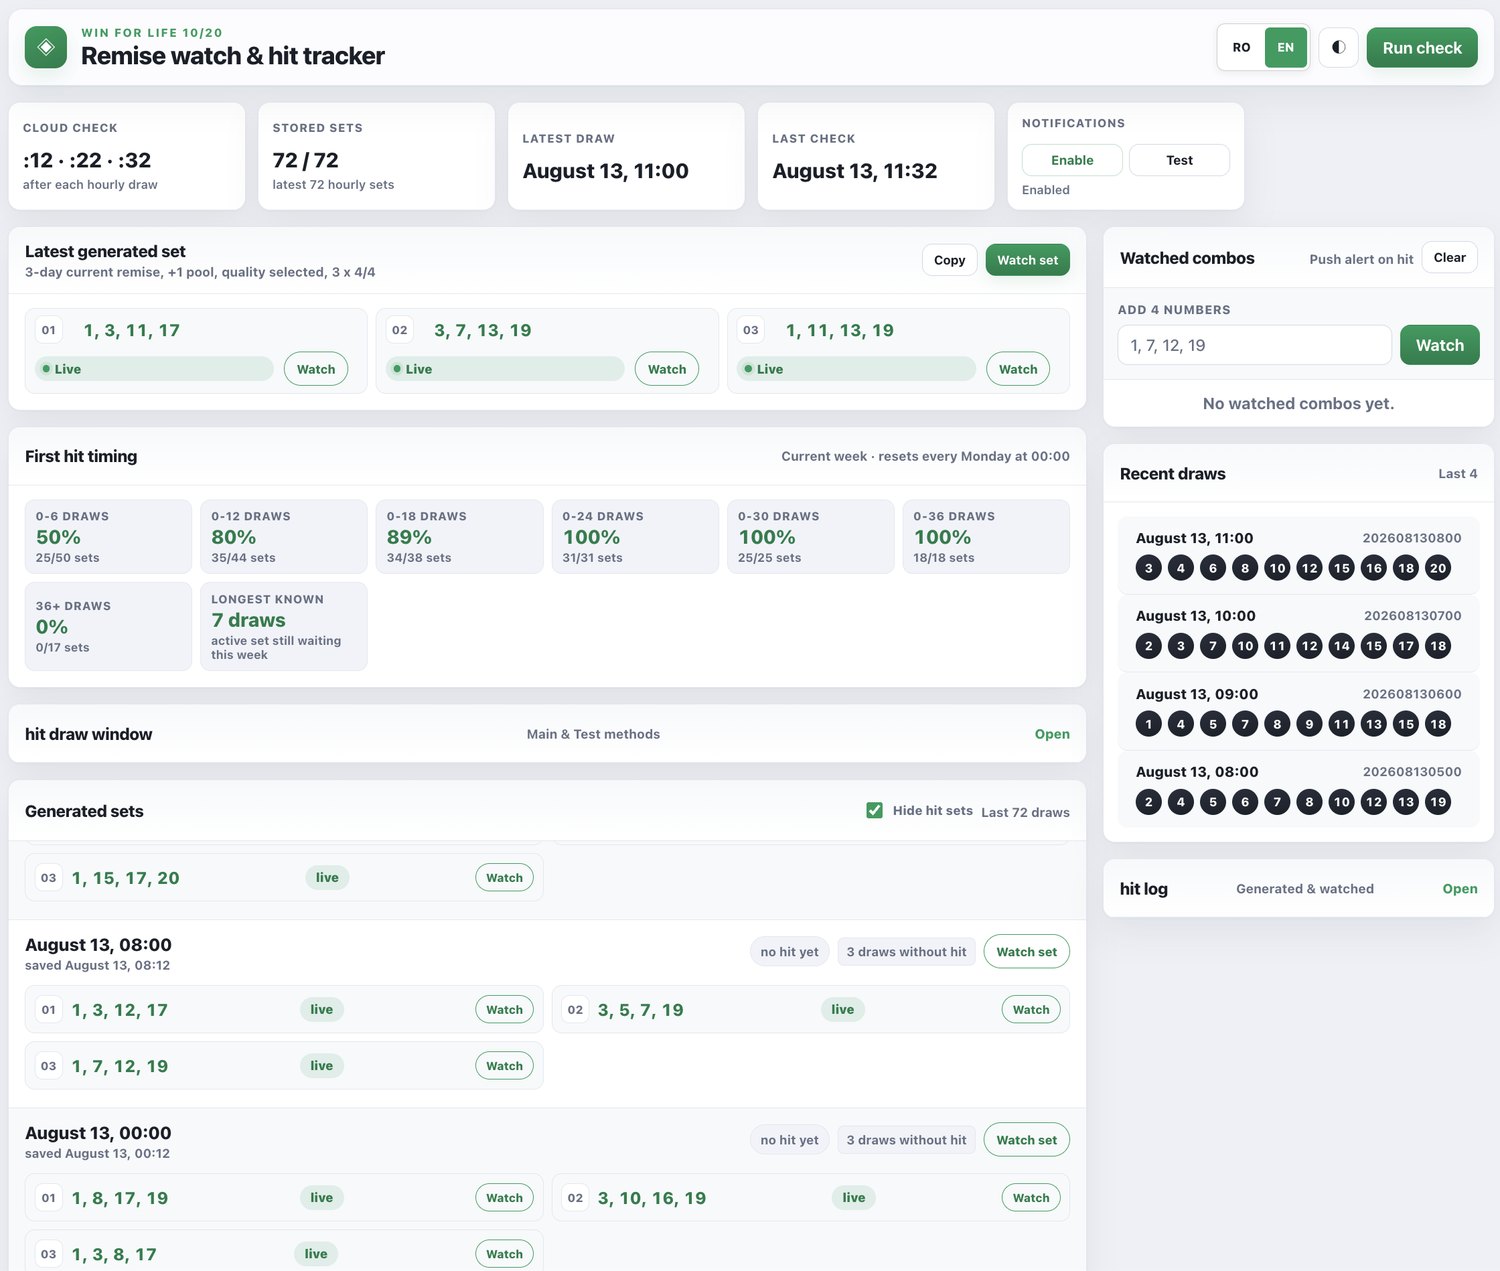This screenshot has width=1500, height=1271.
Task: Watch the August 13, 00:00 set
Action: tap(1026, 1140)
